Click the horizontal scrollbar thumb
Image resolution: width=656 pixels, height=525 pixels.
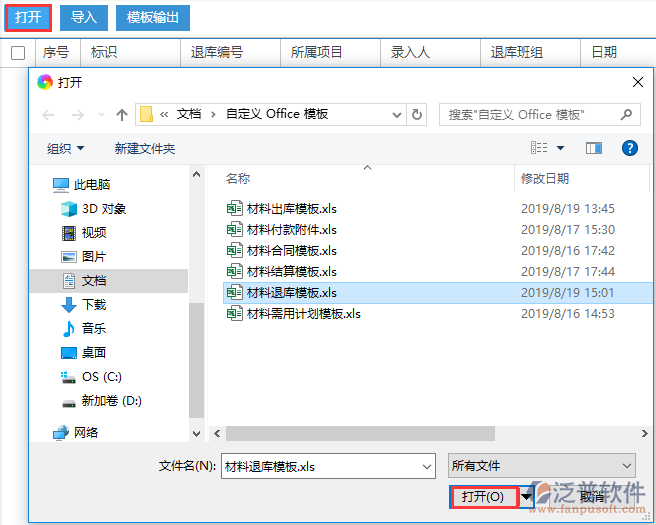pyautogui.click(x=360, y=433)
